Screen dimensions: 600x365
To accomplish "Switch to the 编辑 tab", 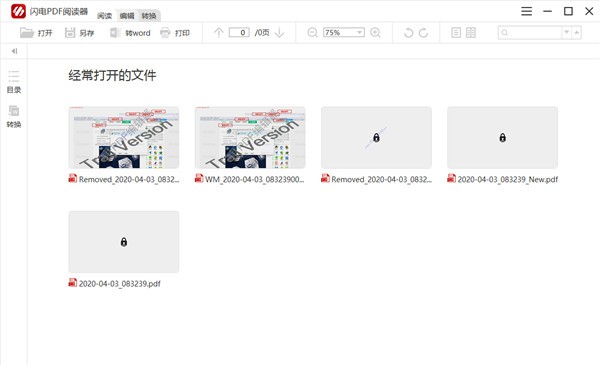I will pyautogui.click(x=127, y=15).
